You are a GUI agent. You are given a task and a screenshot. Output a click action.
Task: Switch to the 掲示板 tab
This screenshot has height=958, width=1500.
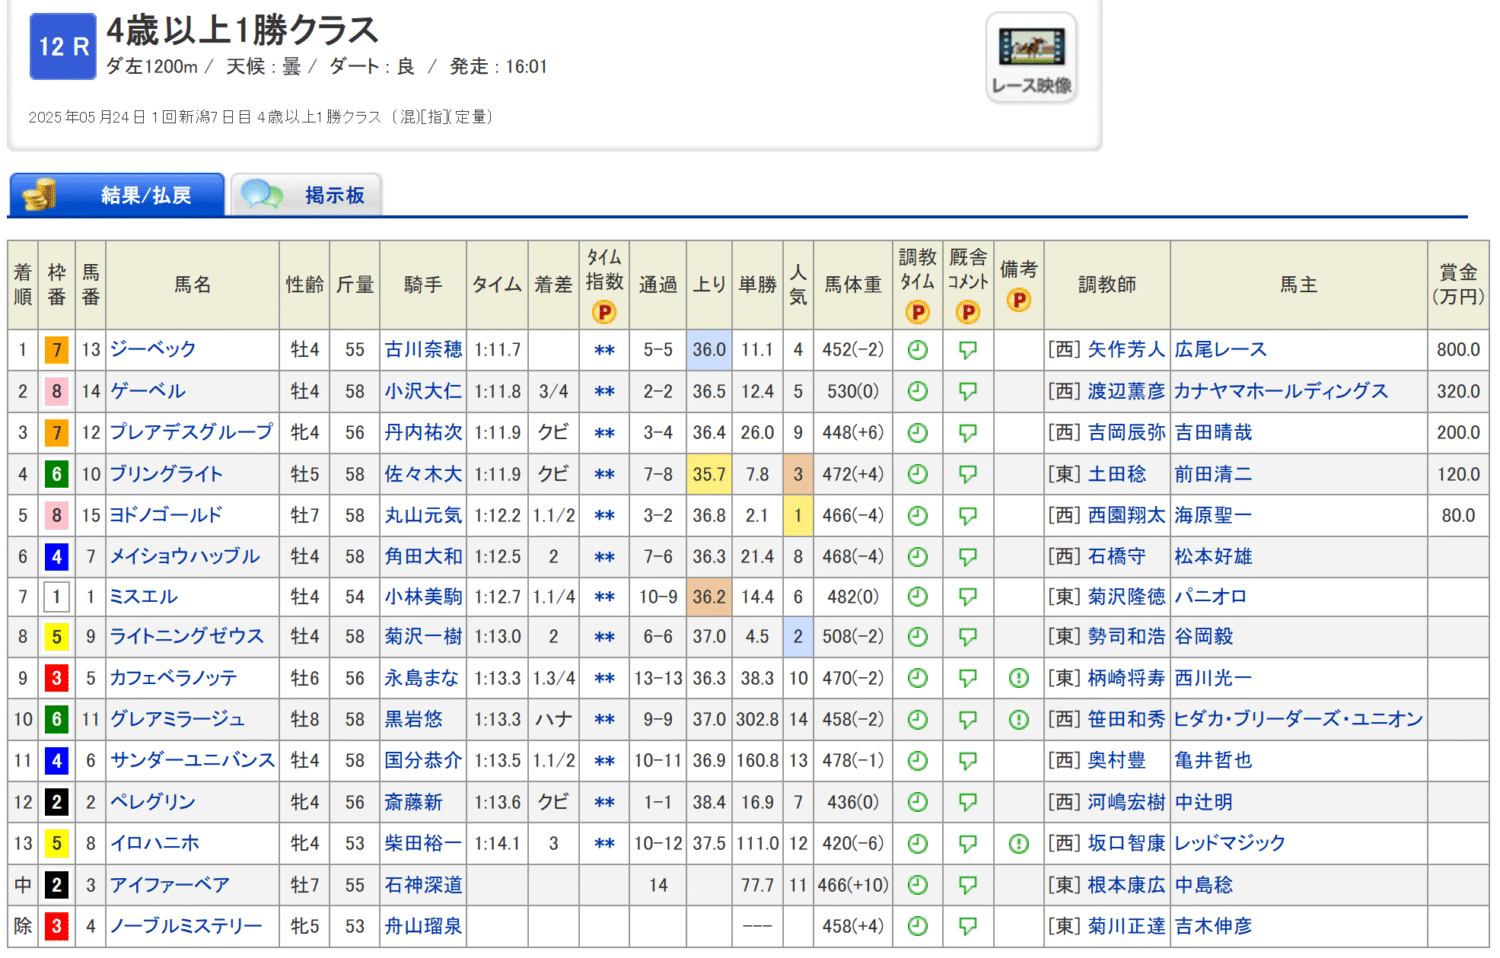pyautogui.click(x=306, y=195)
